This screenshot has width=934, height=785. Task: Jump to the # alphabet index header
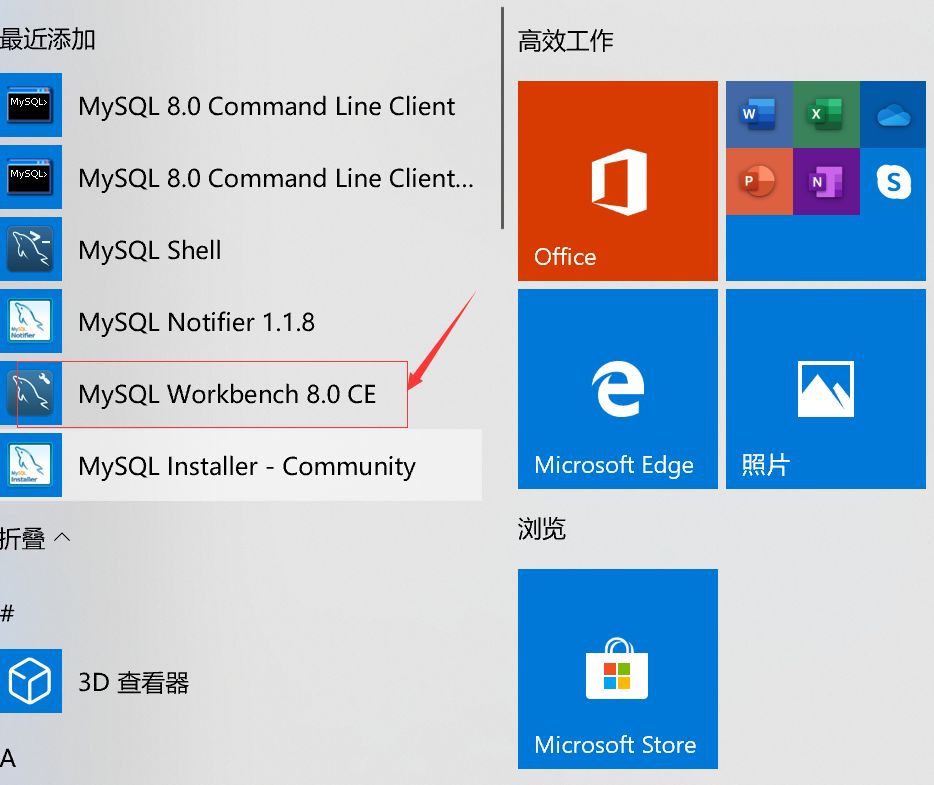pyautogui.click(x=7, y=613)
